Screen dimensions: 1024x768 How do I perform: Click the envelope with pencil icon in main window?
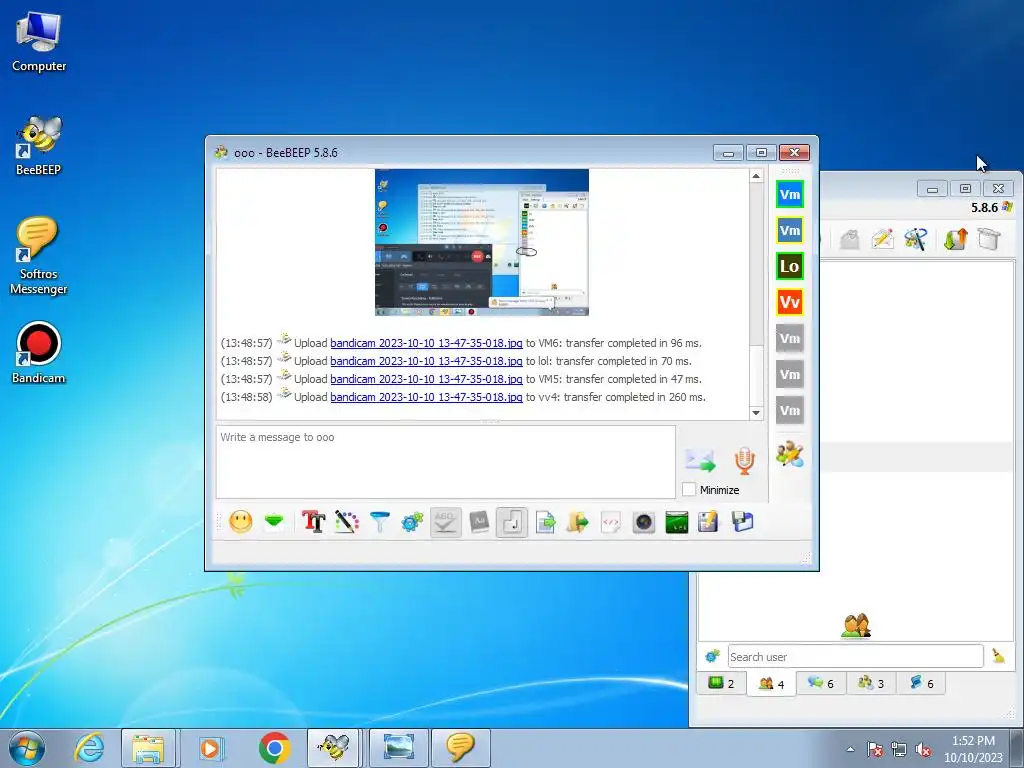click(x=882, y=239)
